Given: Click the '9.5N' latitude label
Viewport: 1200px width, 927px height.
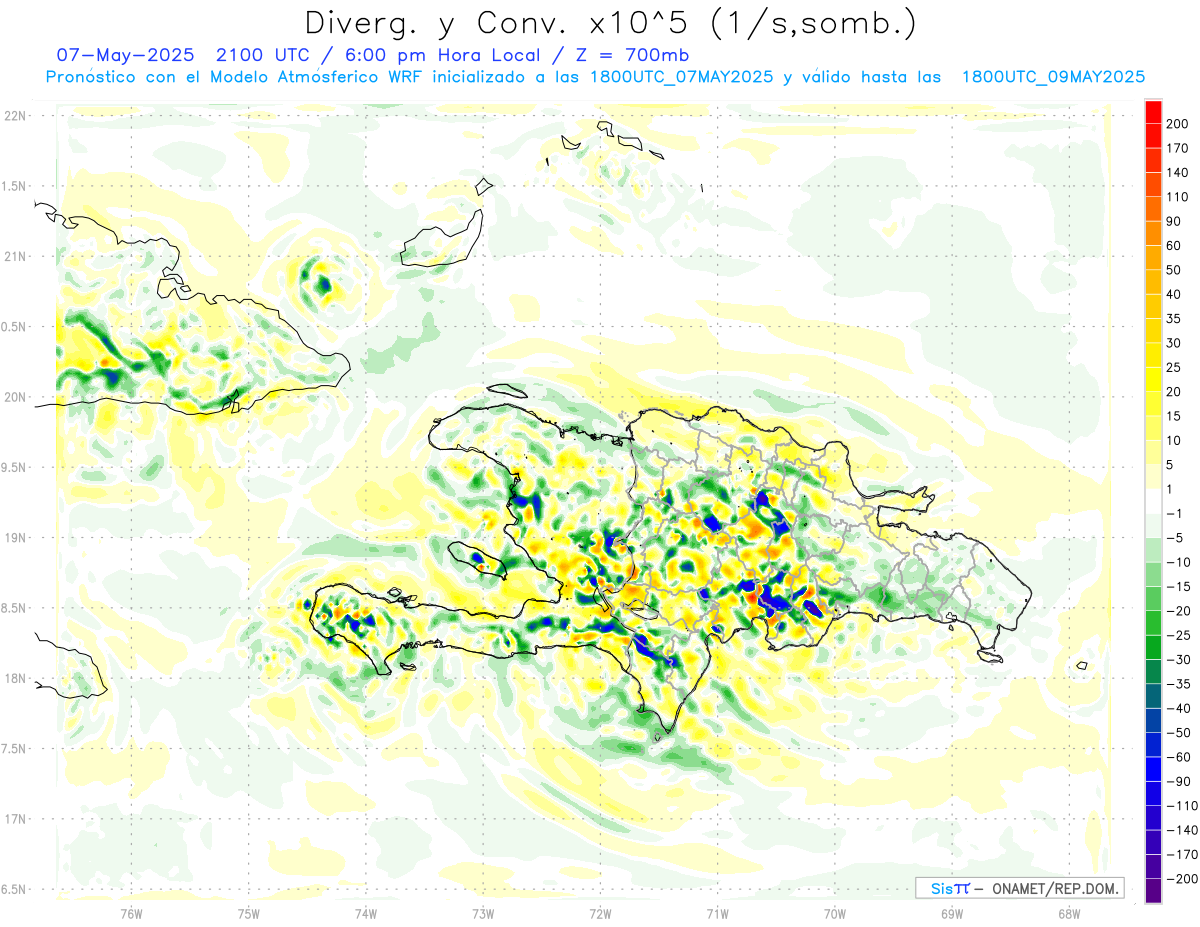Looking at the screenshot, I should [14, 467].
